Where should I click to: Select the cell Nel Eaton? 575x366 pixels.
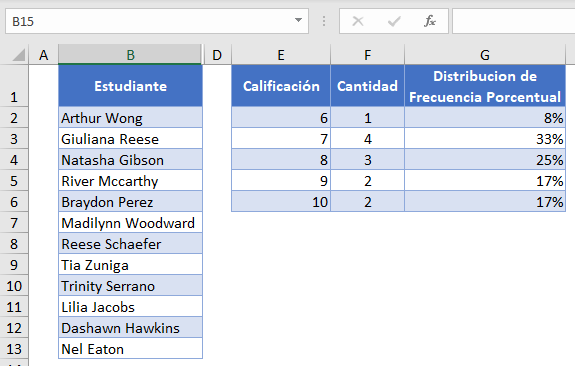(130, 349)
